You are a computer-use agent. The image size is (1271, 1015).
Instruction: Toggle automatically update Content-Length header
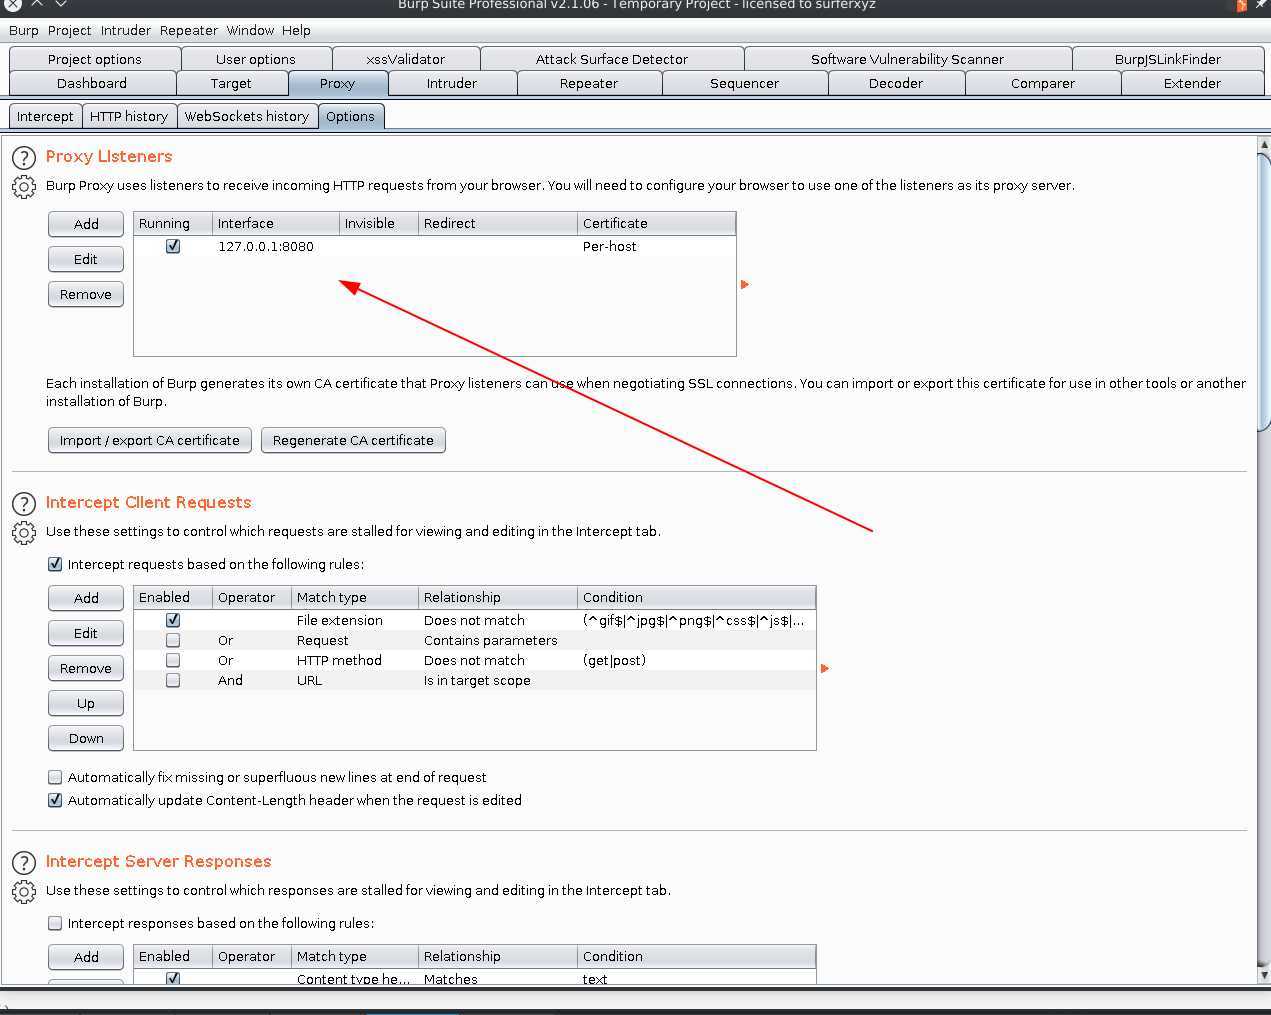click(55, 800)
